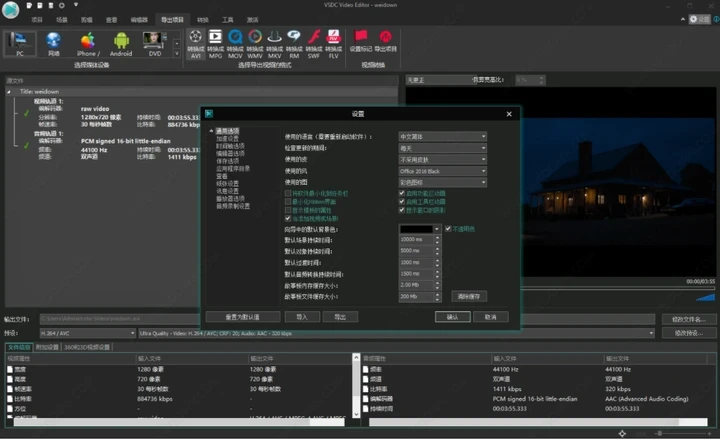Pick the Android export device
This screenshot has height=440, width=720.
point(121,44)
